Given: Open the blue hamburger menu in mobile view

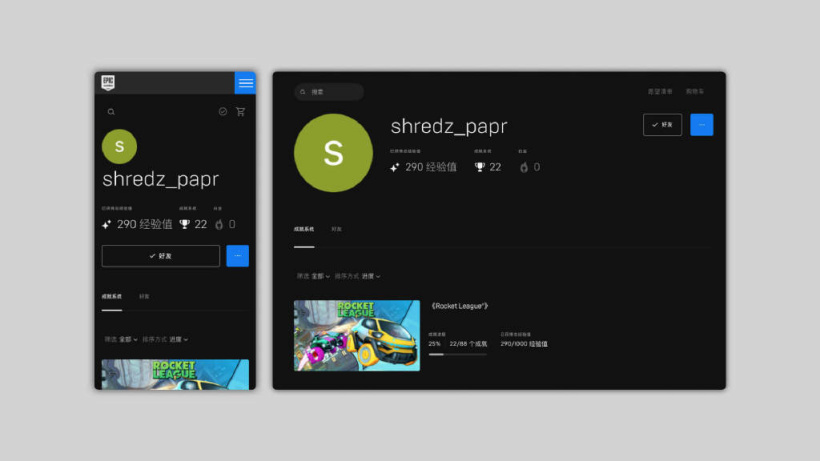Looking at the screenshot, I should pos(245,83).
